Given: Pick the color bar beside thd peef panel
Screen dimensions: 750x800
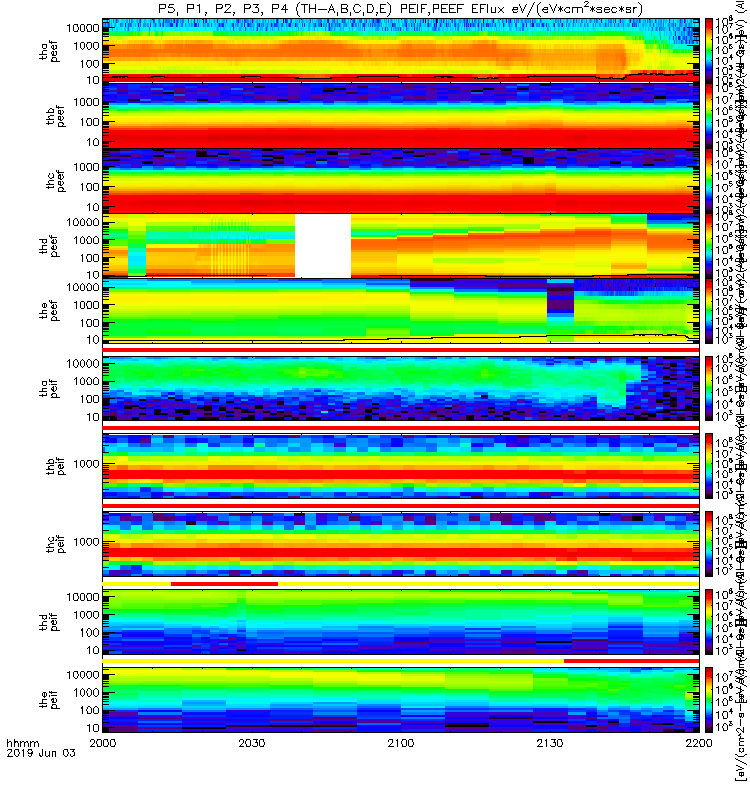Looking at the screenshot, I should coord(709,246).
